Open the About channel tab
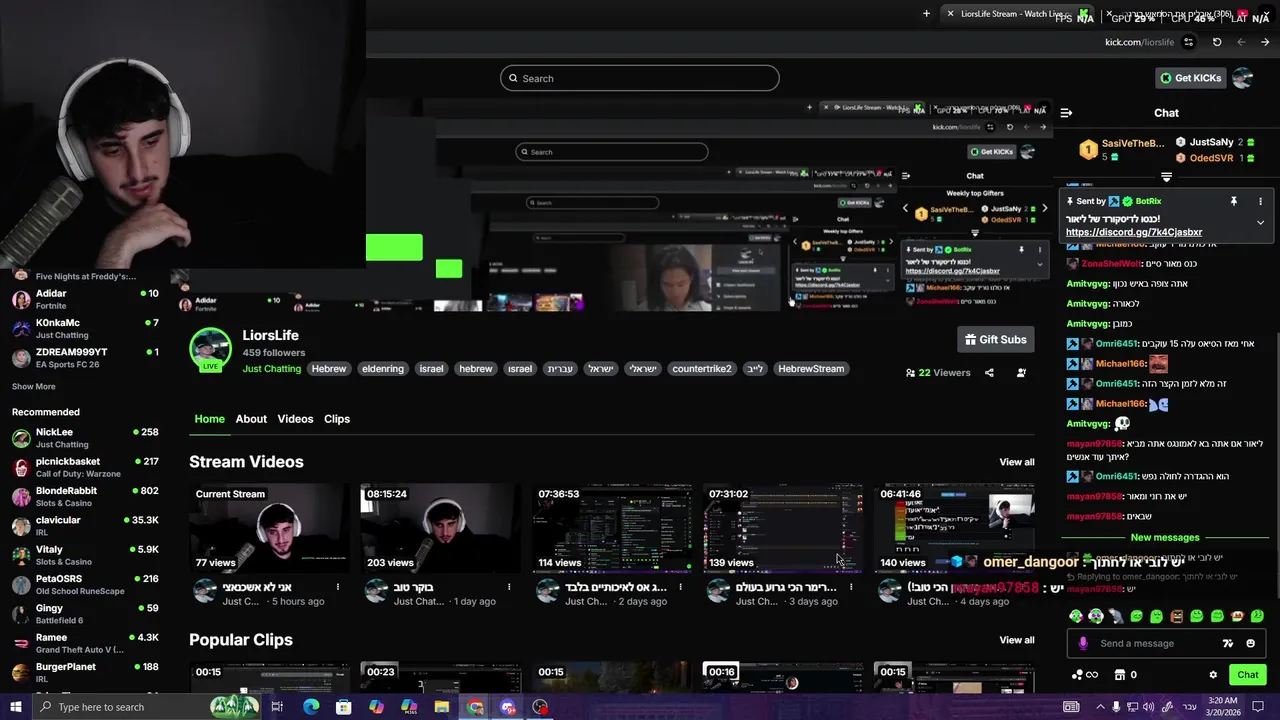The height and width of the screenshot is (720, 1280). tap(251, 419)
